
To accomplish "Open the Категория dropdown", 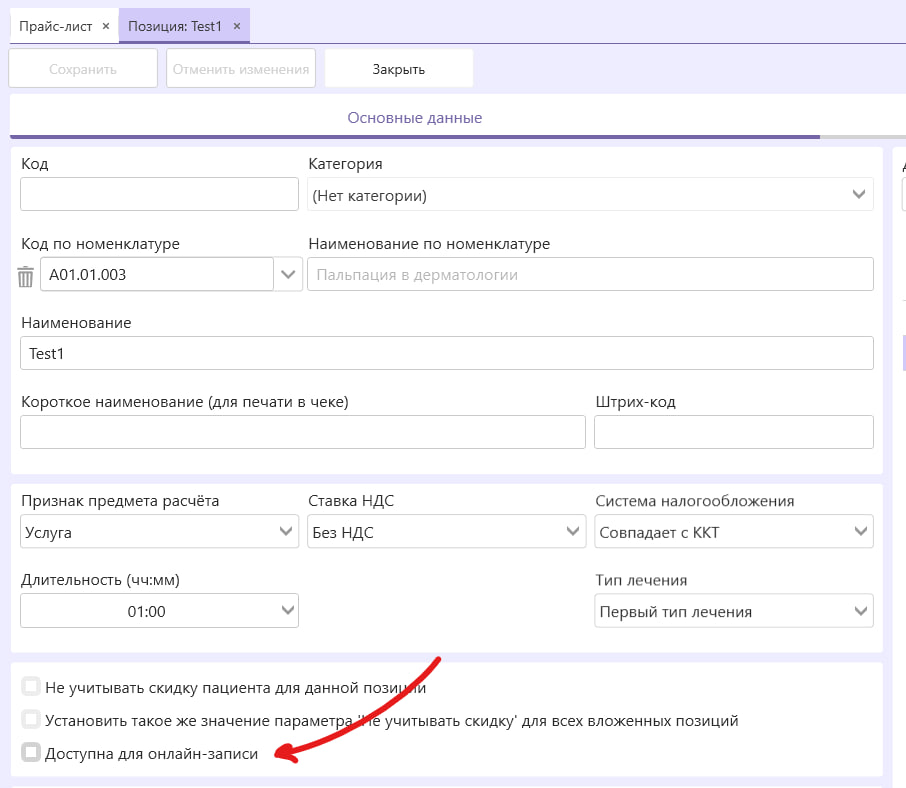I will pos(590,195).
